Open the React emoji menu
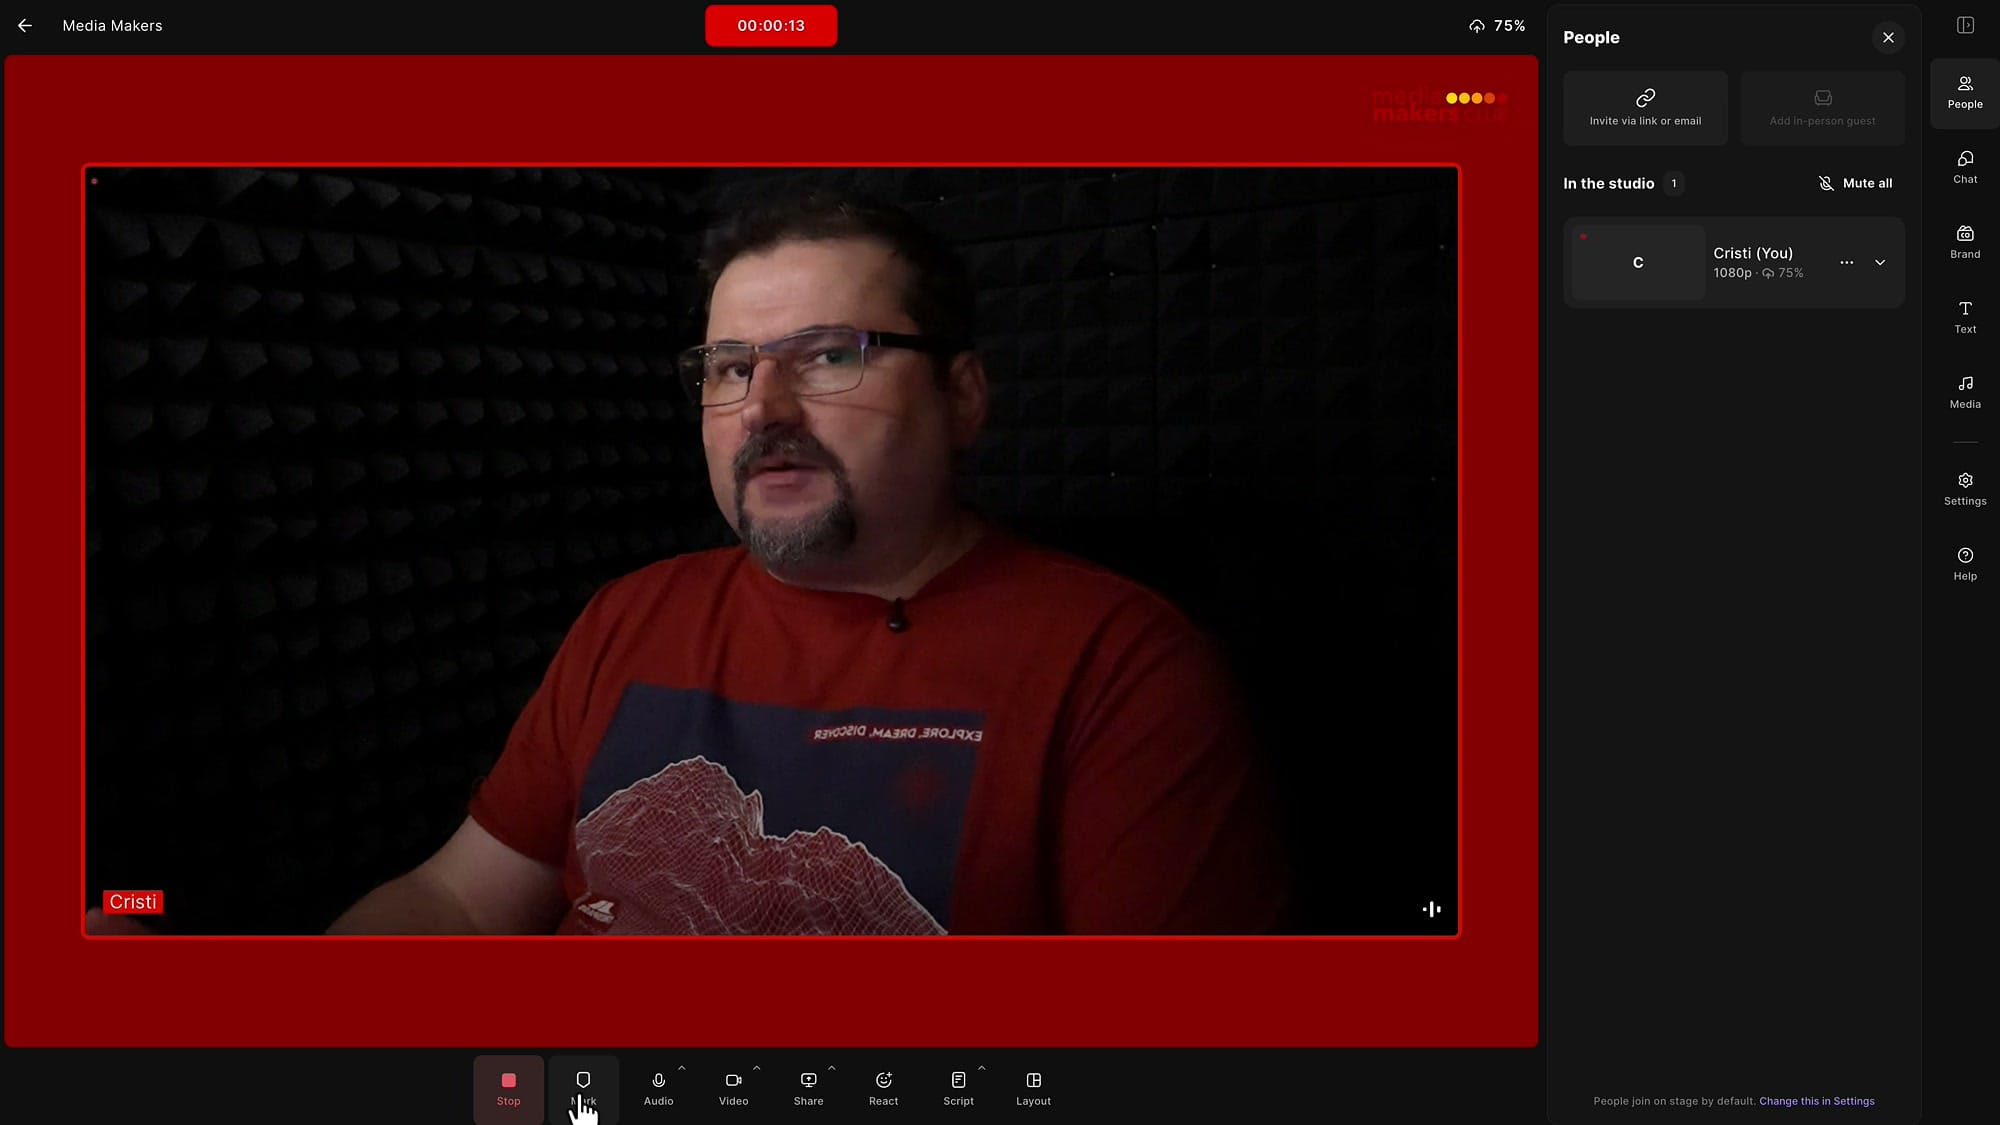Screen dimensions: 2000x1125 (x=883, y=1089)
